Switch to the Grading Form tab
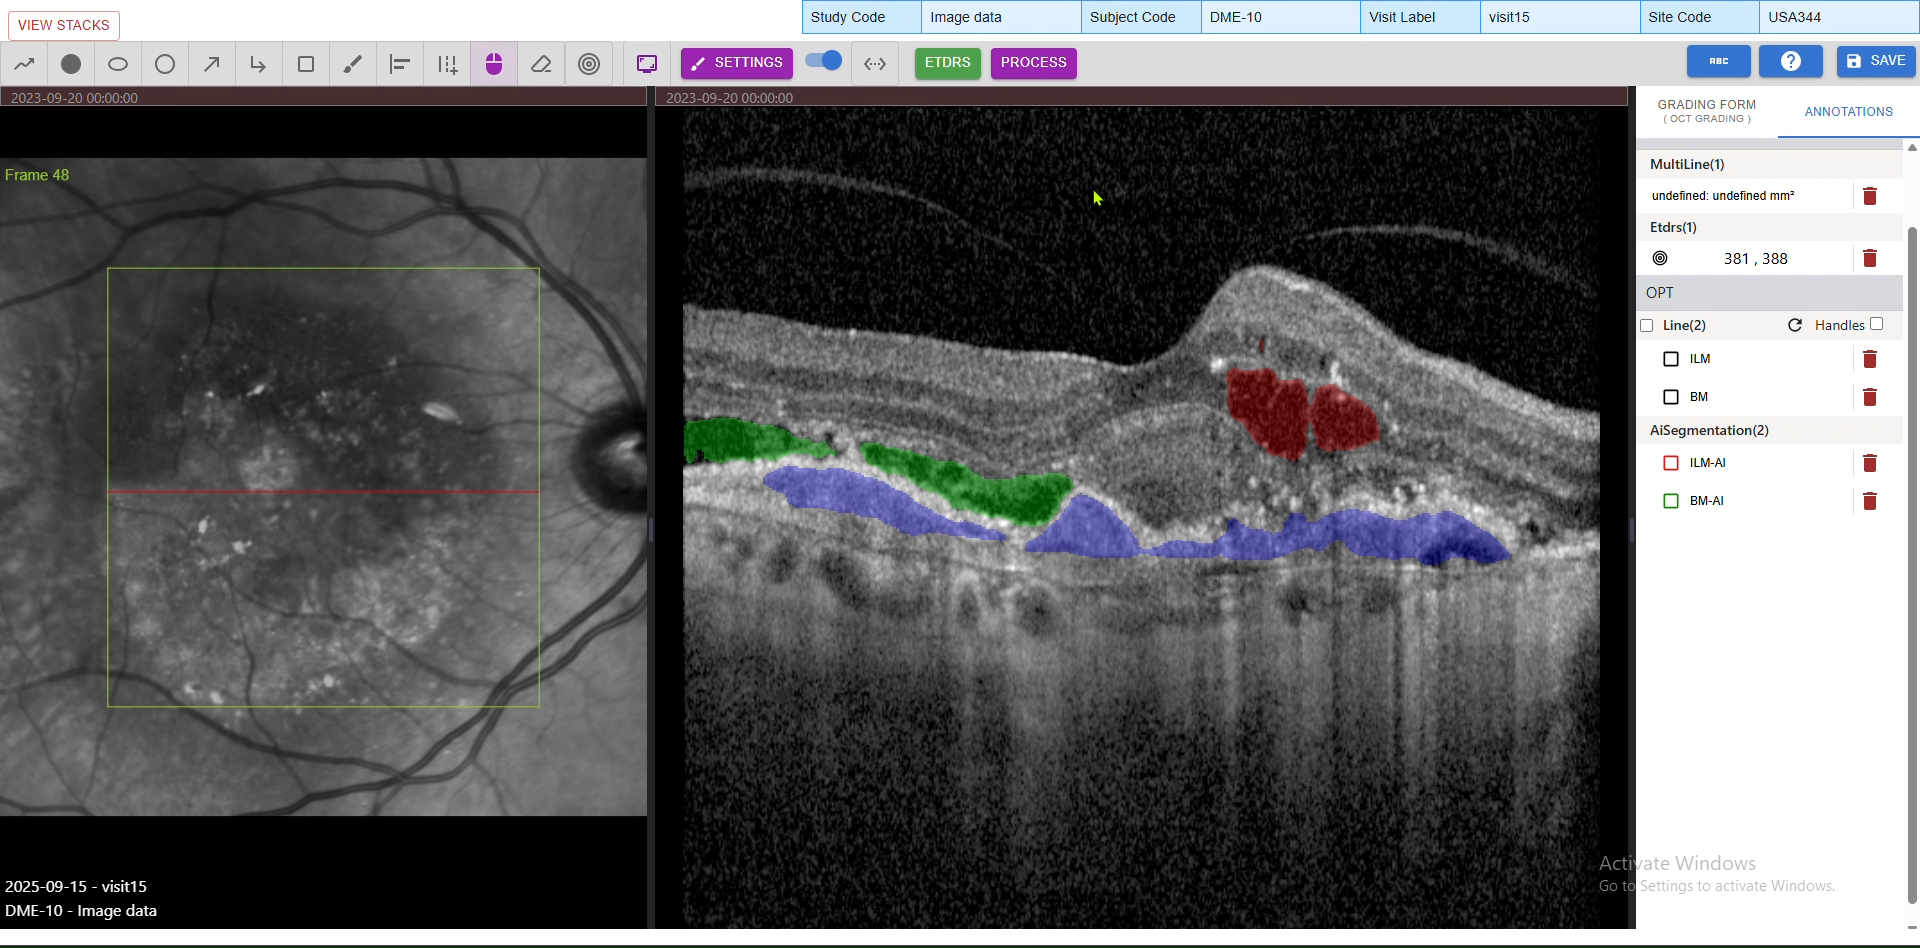 1706,111
